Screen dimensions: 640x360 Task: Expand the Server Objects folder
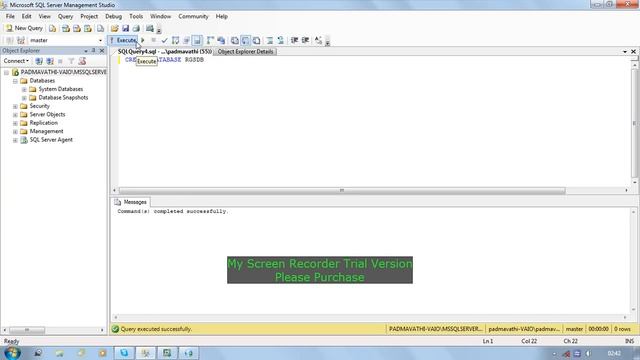point(15,115)
